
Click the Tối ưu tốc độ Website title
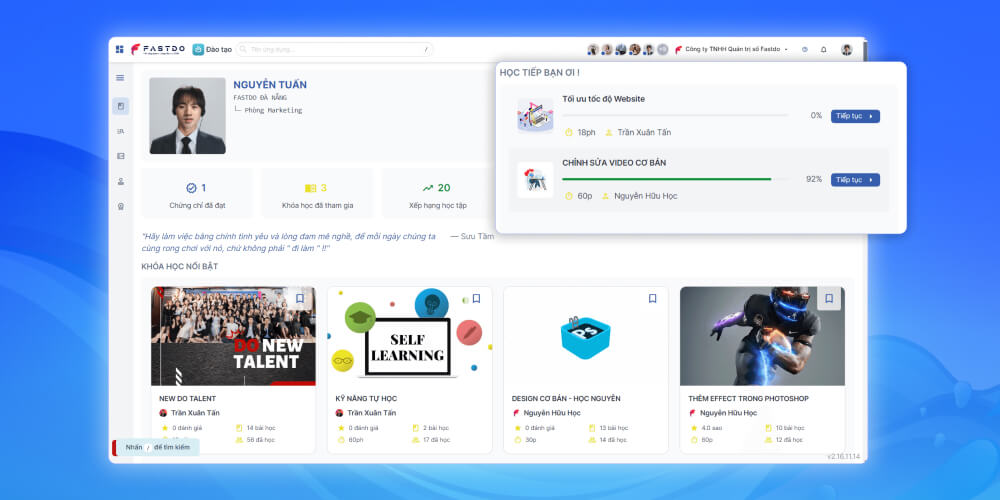click(603, 99)
